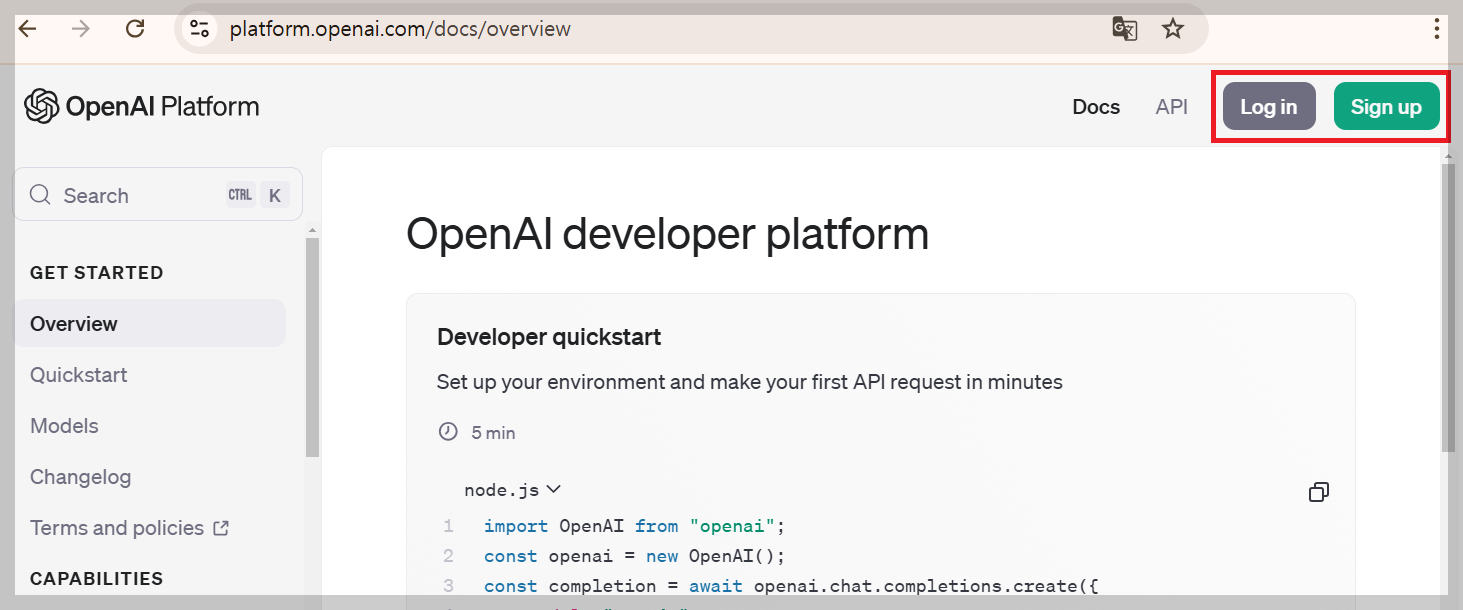Screen dimensions: 1463x610
Task: Focus the Search box in sidebar
Action: (157, 194)
